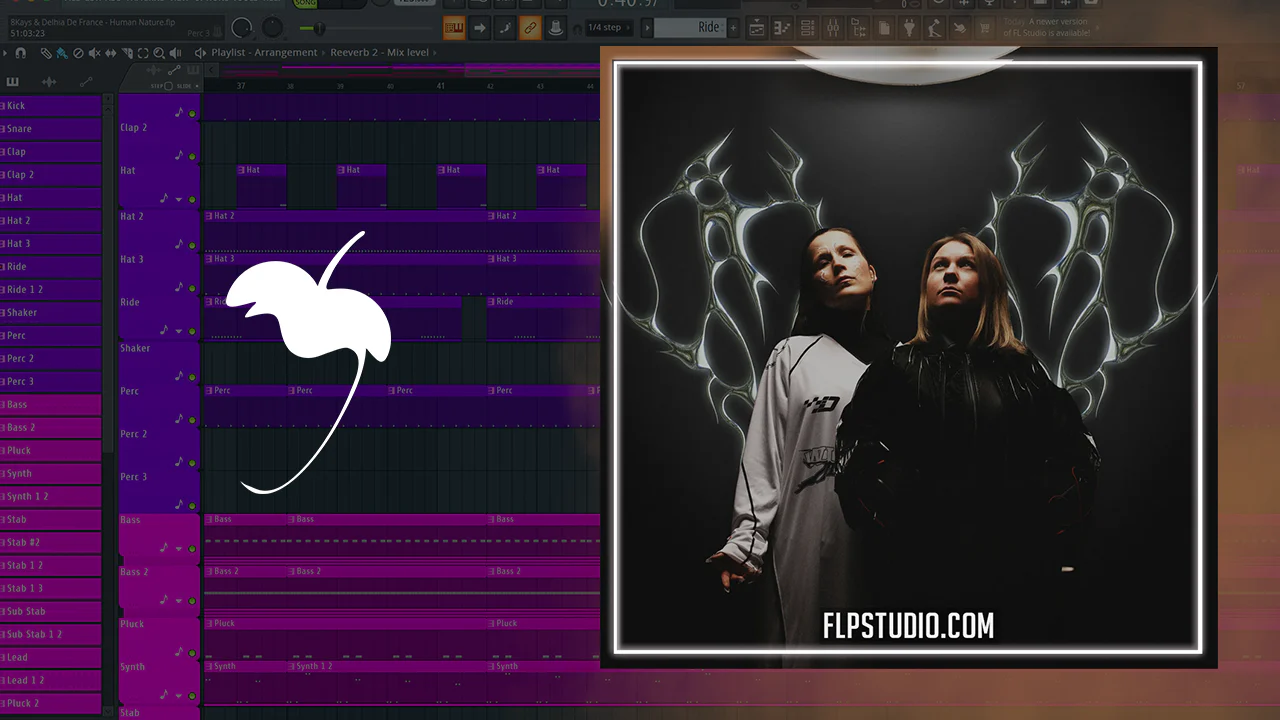Click the green horizontal slider handle
Image resolution: width=1280 pixels, height=720 pixels.
(x=319, y=27)
